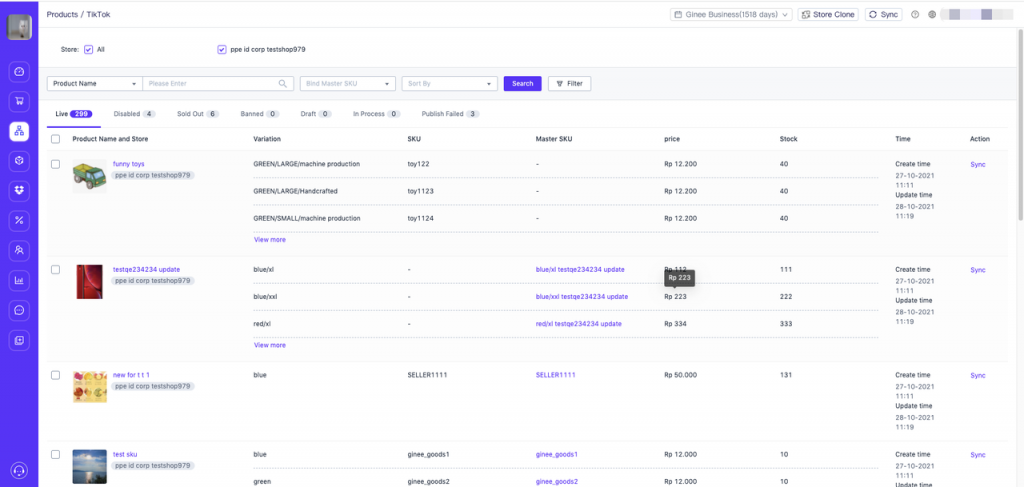The height and width of the screenshot is (487, 1024).
Task: Open the ginee_goods1 master SKU link
Action: [x=557, y=454]
